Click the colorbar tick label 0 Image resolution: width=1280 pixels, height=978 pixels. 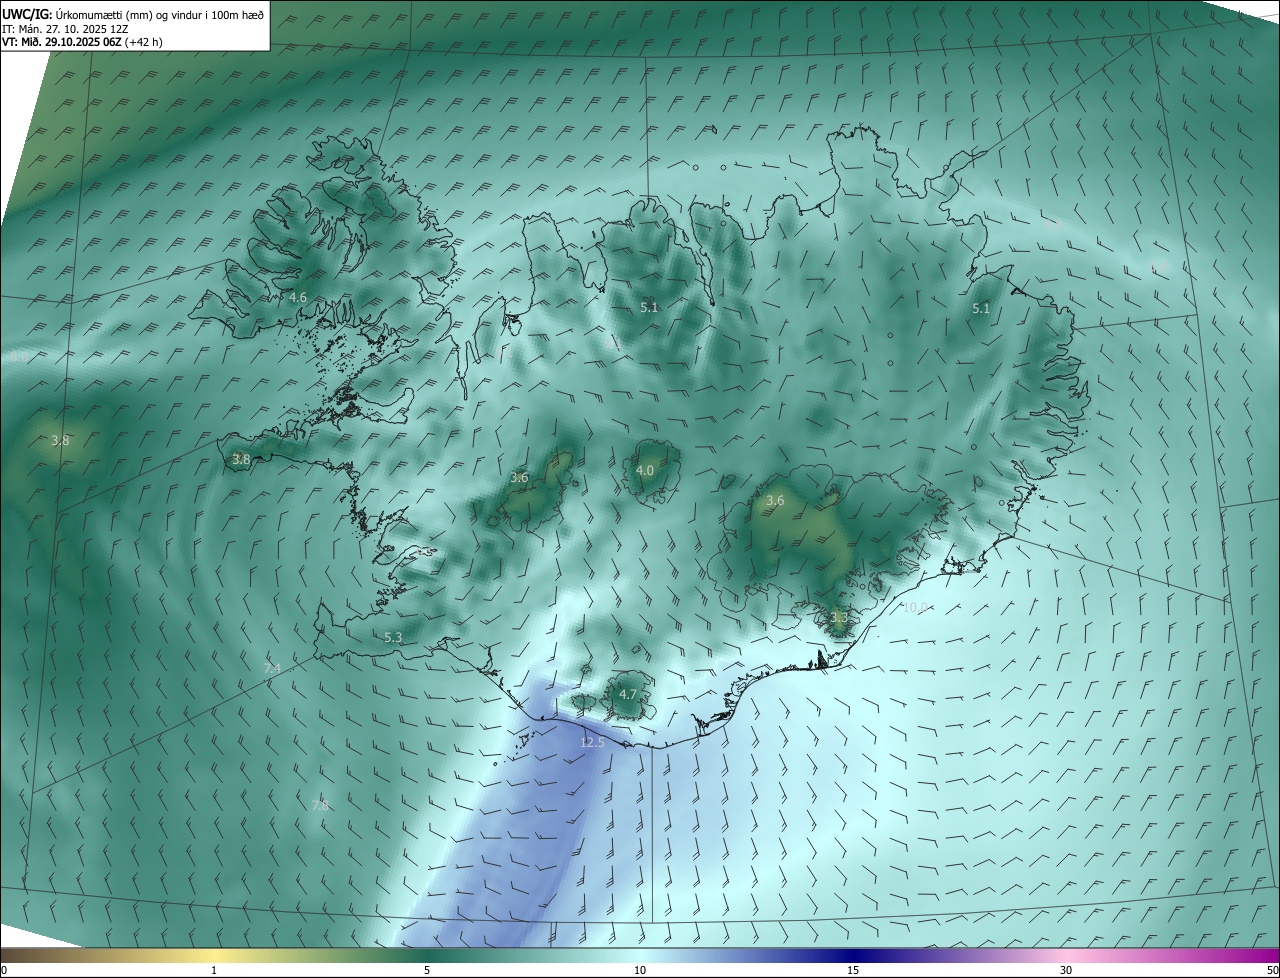click(4, 970)
